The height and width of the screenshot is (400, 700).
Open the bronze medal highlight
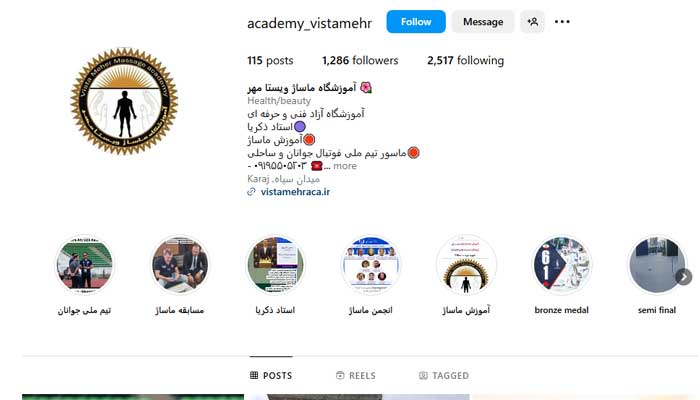pos(562,265)
